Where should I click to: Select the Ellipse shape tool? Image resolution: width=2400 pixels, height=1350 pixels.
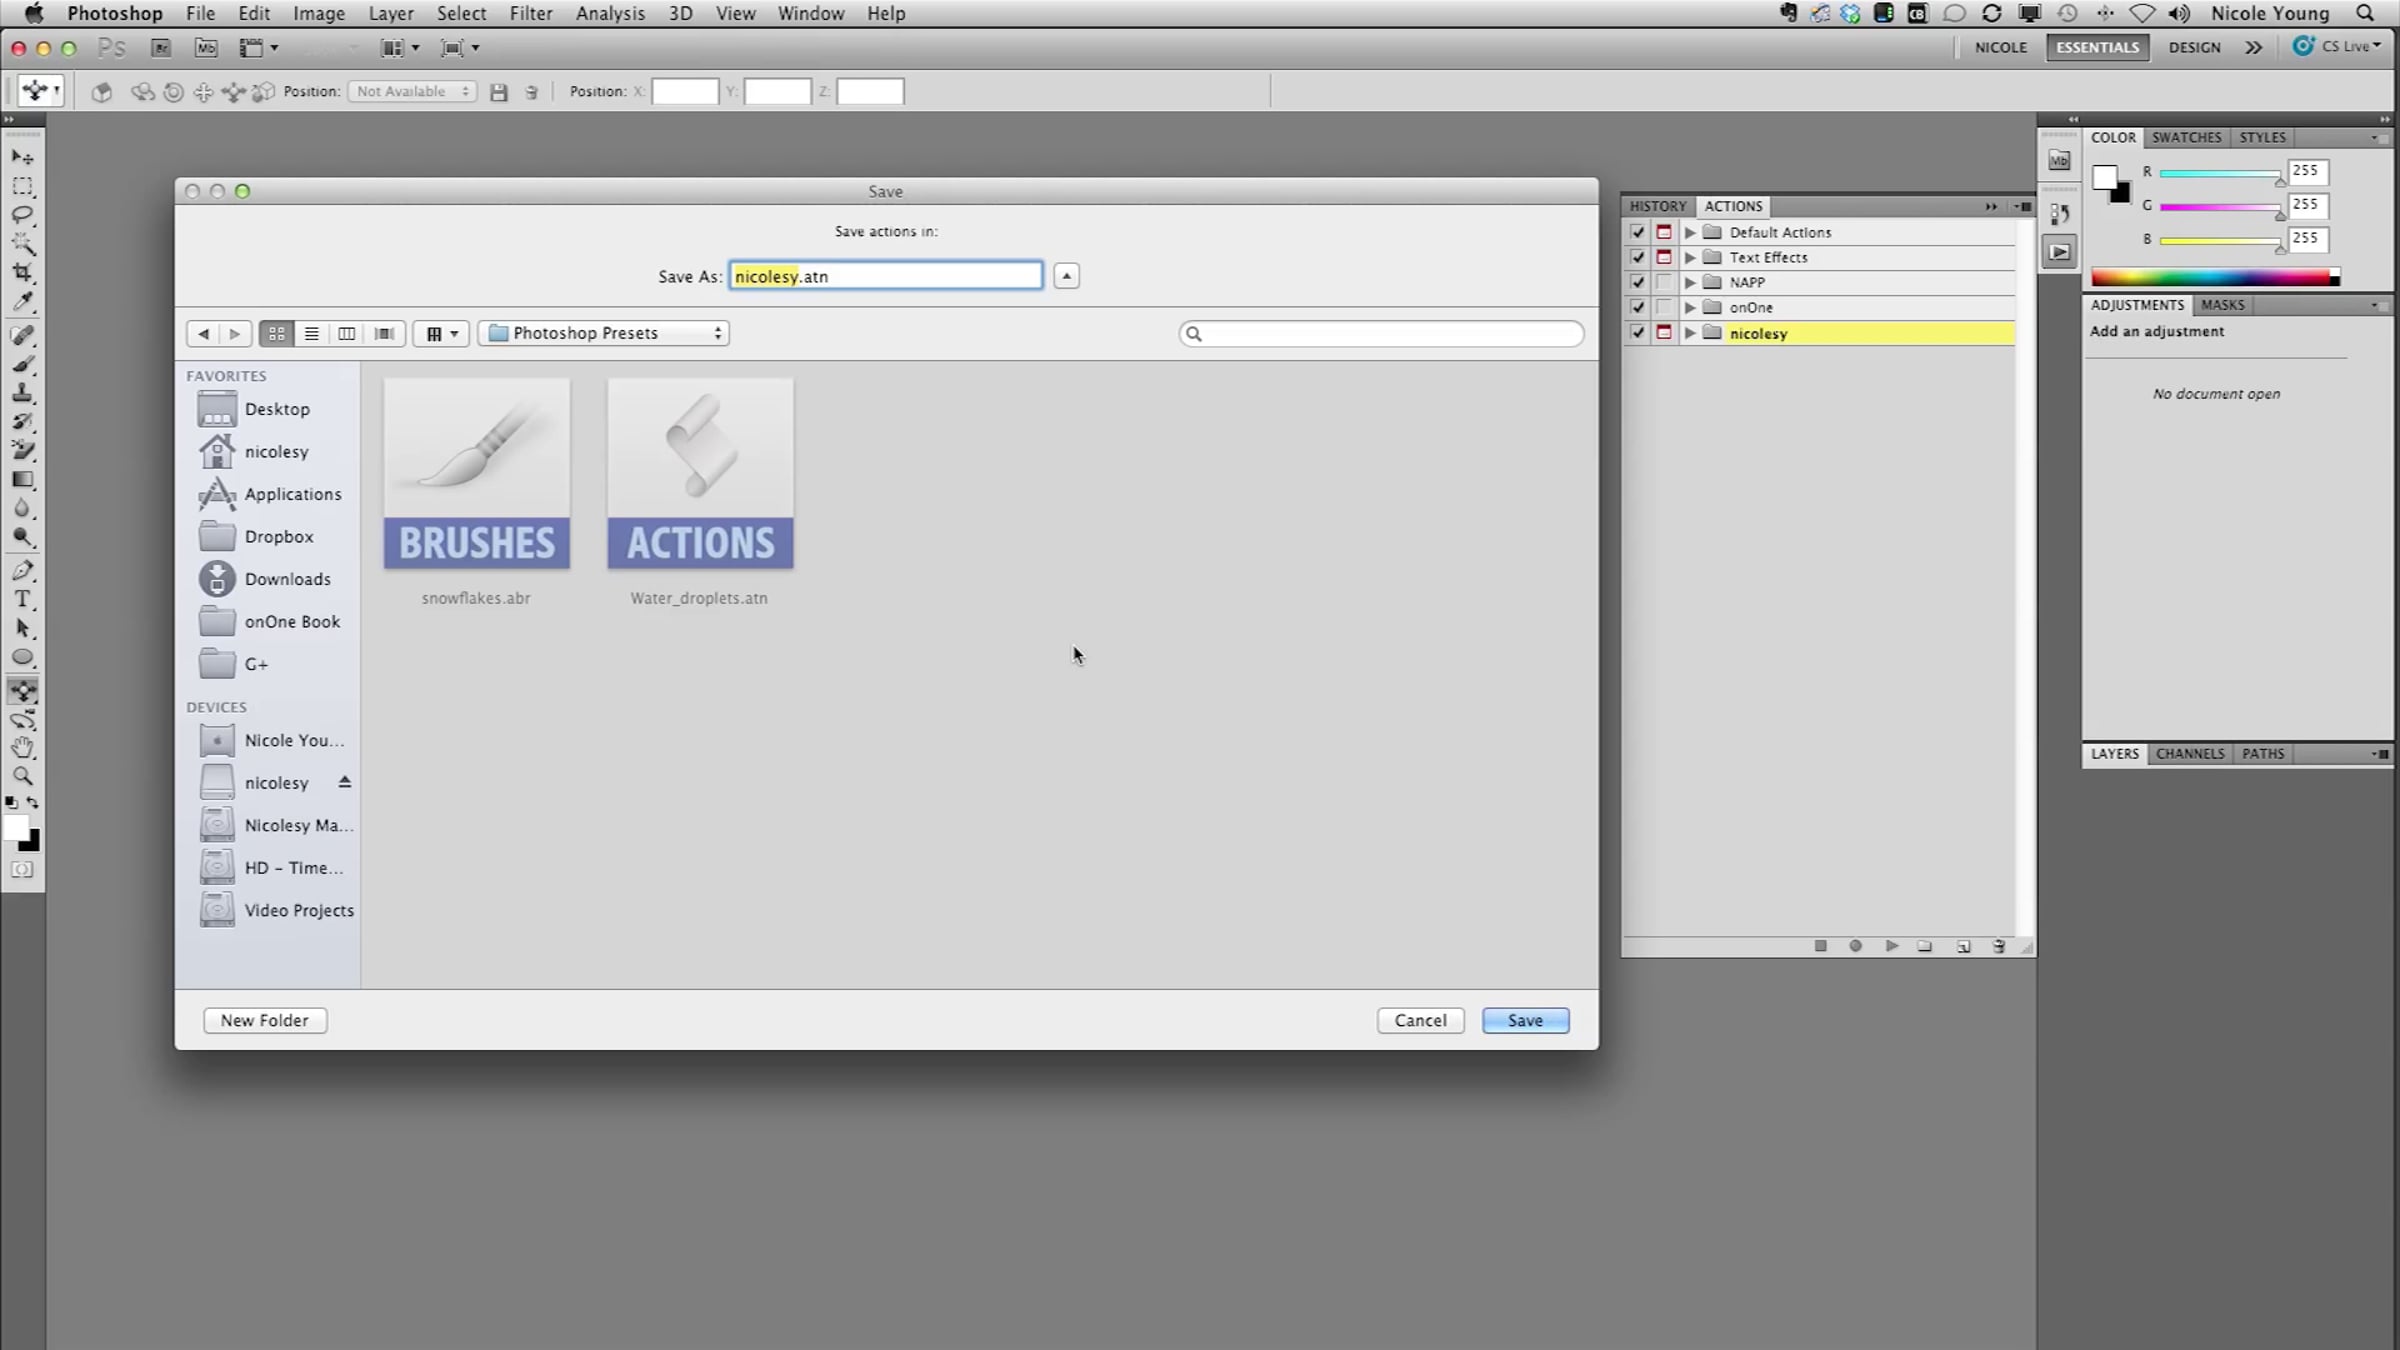click(22, 658)
